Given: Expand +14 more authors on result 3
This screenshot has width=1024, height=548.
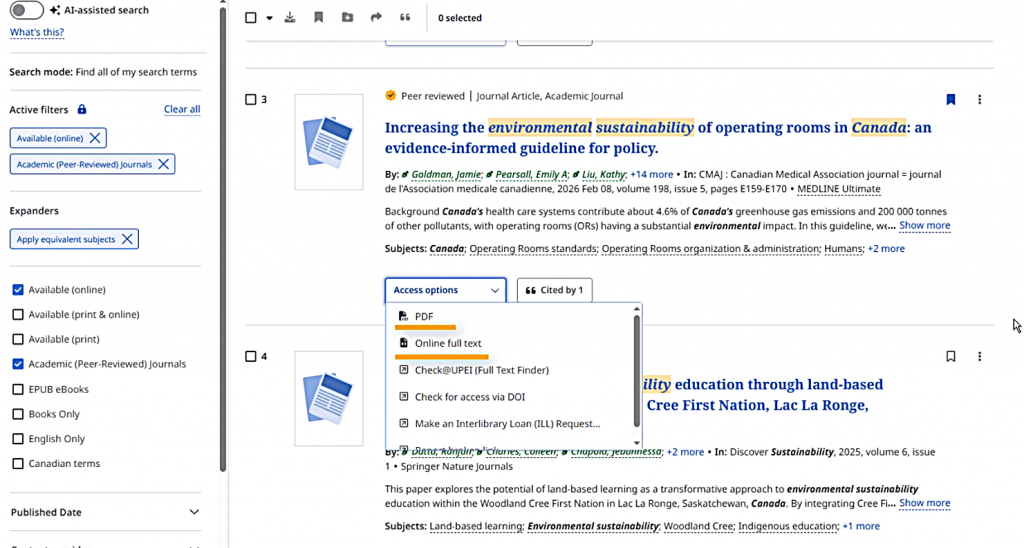Looking at the screenshot, I should pyautogui.click(x=651, y=174).
